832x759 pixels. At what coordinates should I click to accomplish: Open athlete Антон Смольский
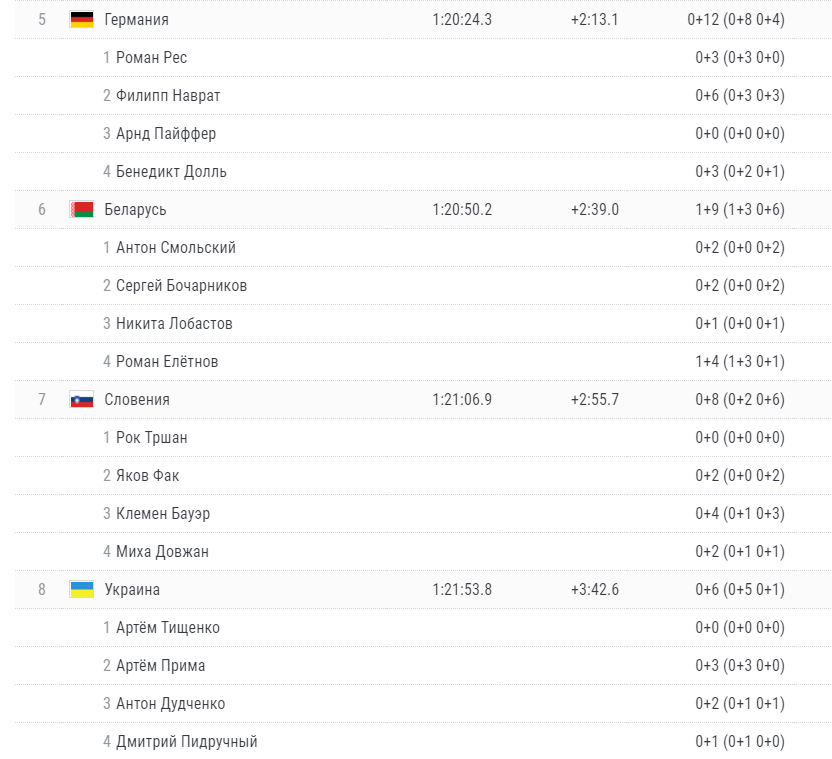pos(176,247)
